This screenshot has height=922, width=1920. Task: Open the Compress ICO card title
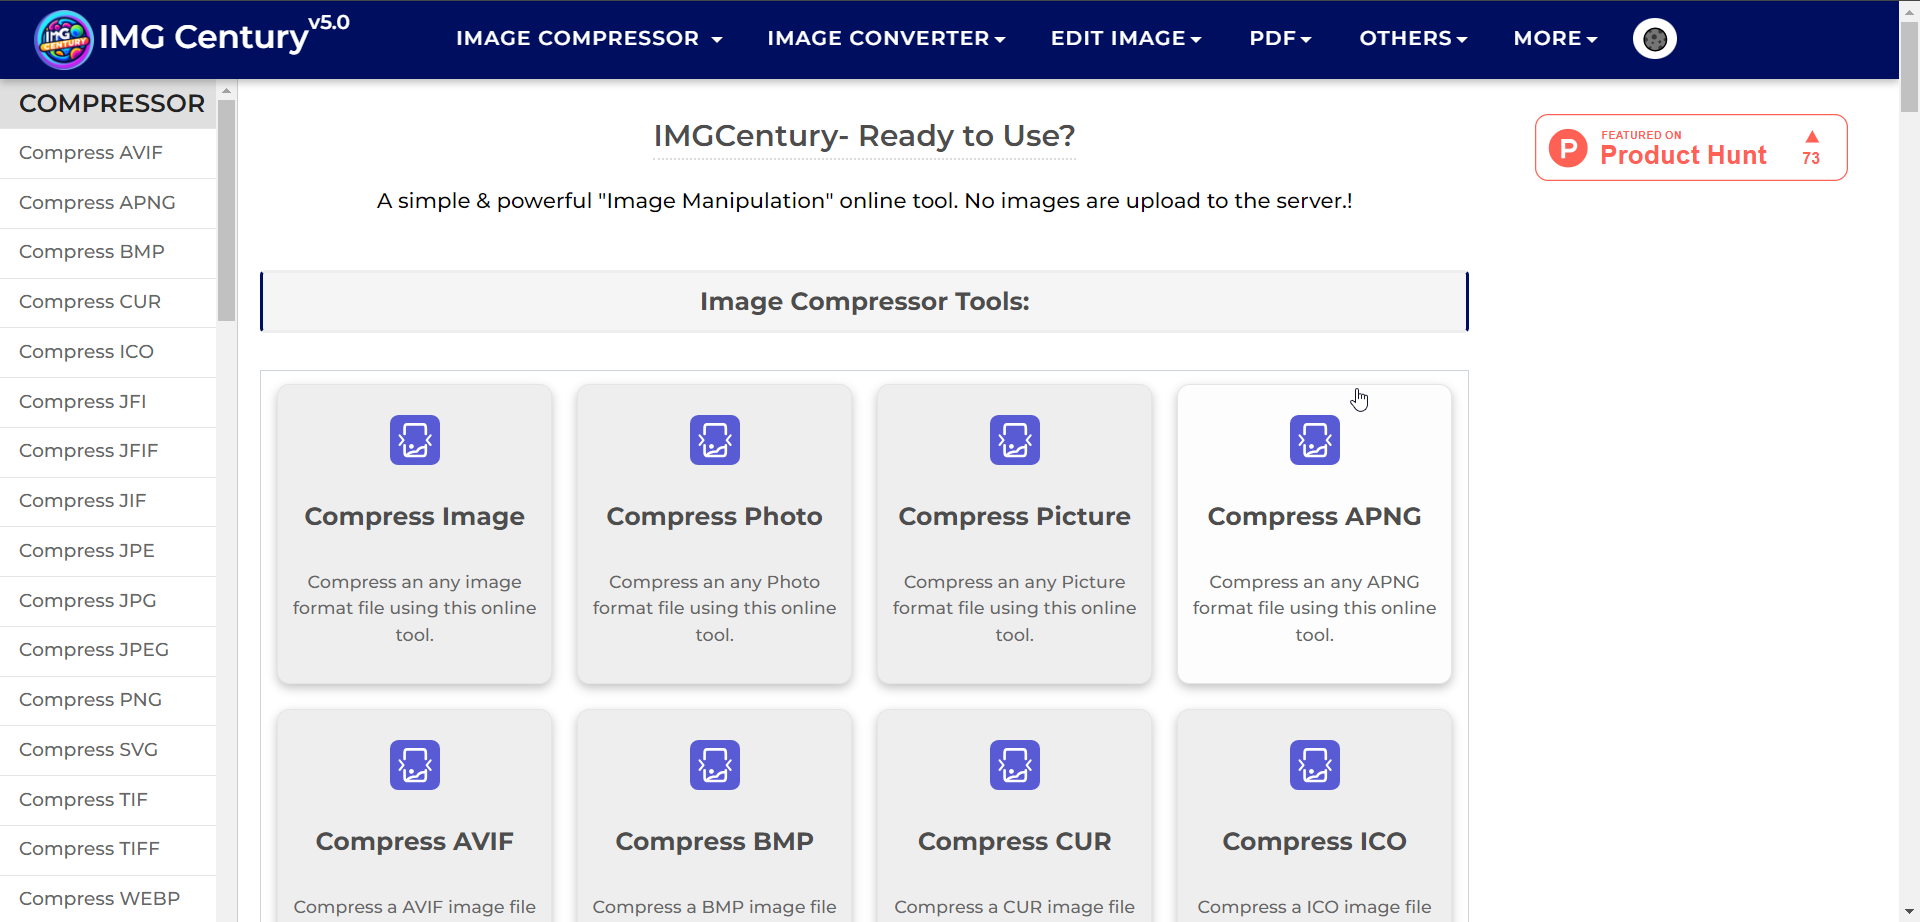[1315, 842]
